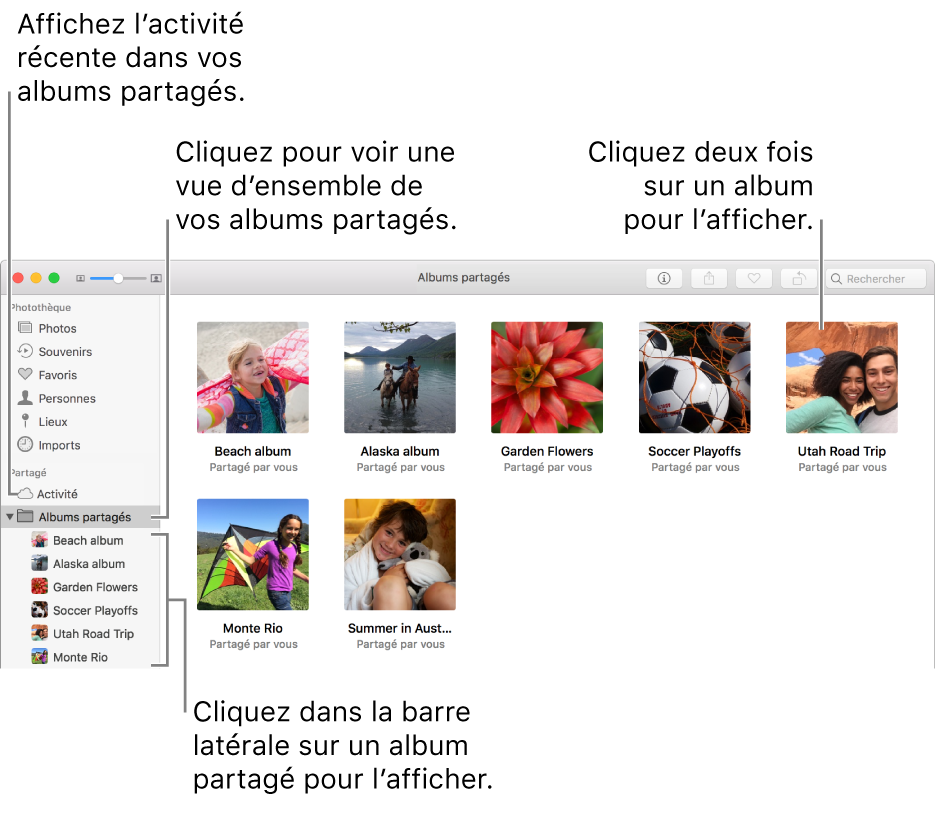
Task: Open the Soccer Playoffs album thumbnail
Action: tap(694, 377)
